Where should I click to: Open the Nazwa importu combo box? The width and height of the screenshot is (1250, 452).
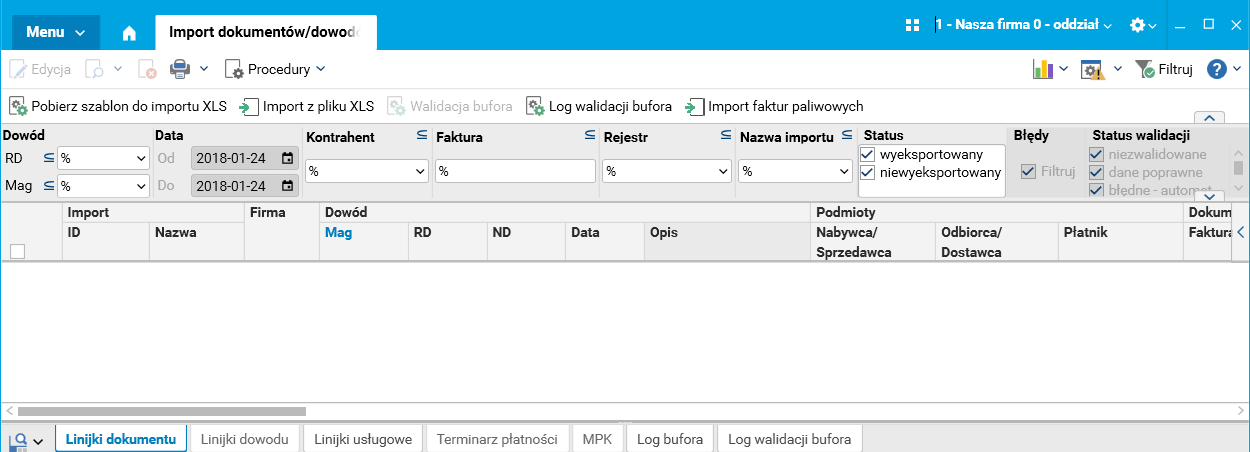[x=796, y=171]
